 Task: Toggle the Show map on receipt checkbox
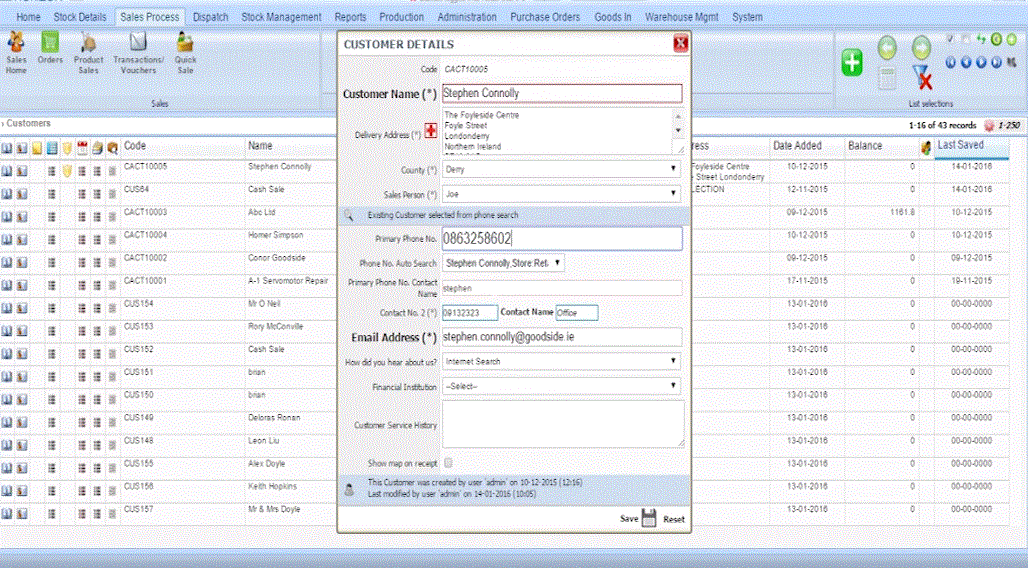448,462
